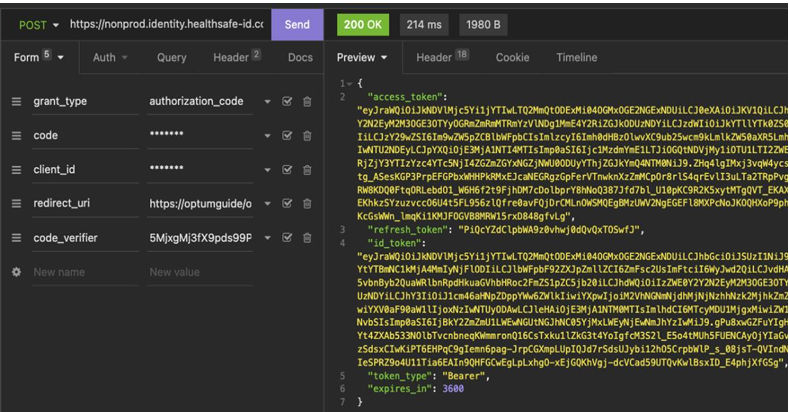This screenshot has height=412, width=789.
Task: Toggle enabled checkbox for code_verifier
Action: click(x=287, y=238)
